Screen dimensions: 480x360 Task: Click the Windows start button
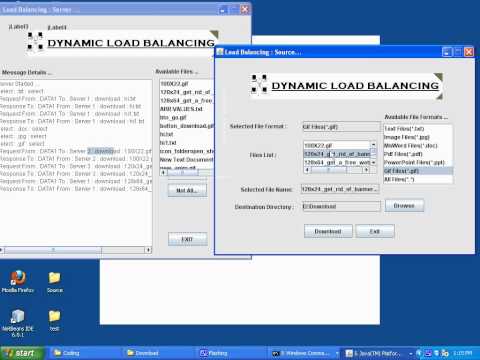pyautogui.click(x=22, y=353)
